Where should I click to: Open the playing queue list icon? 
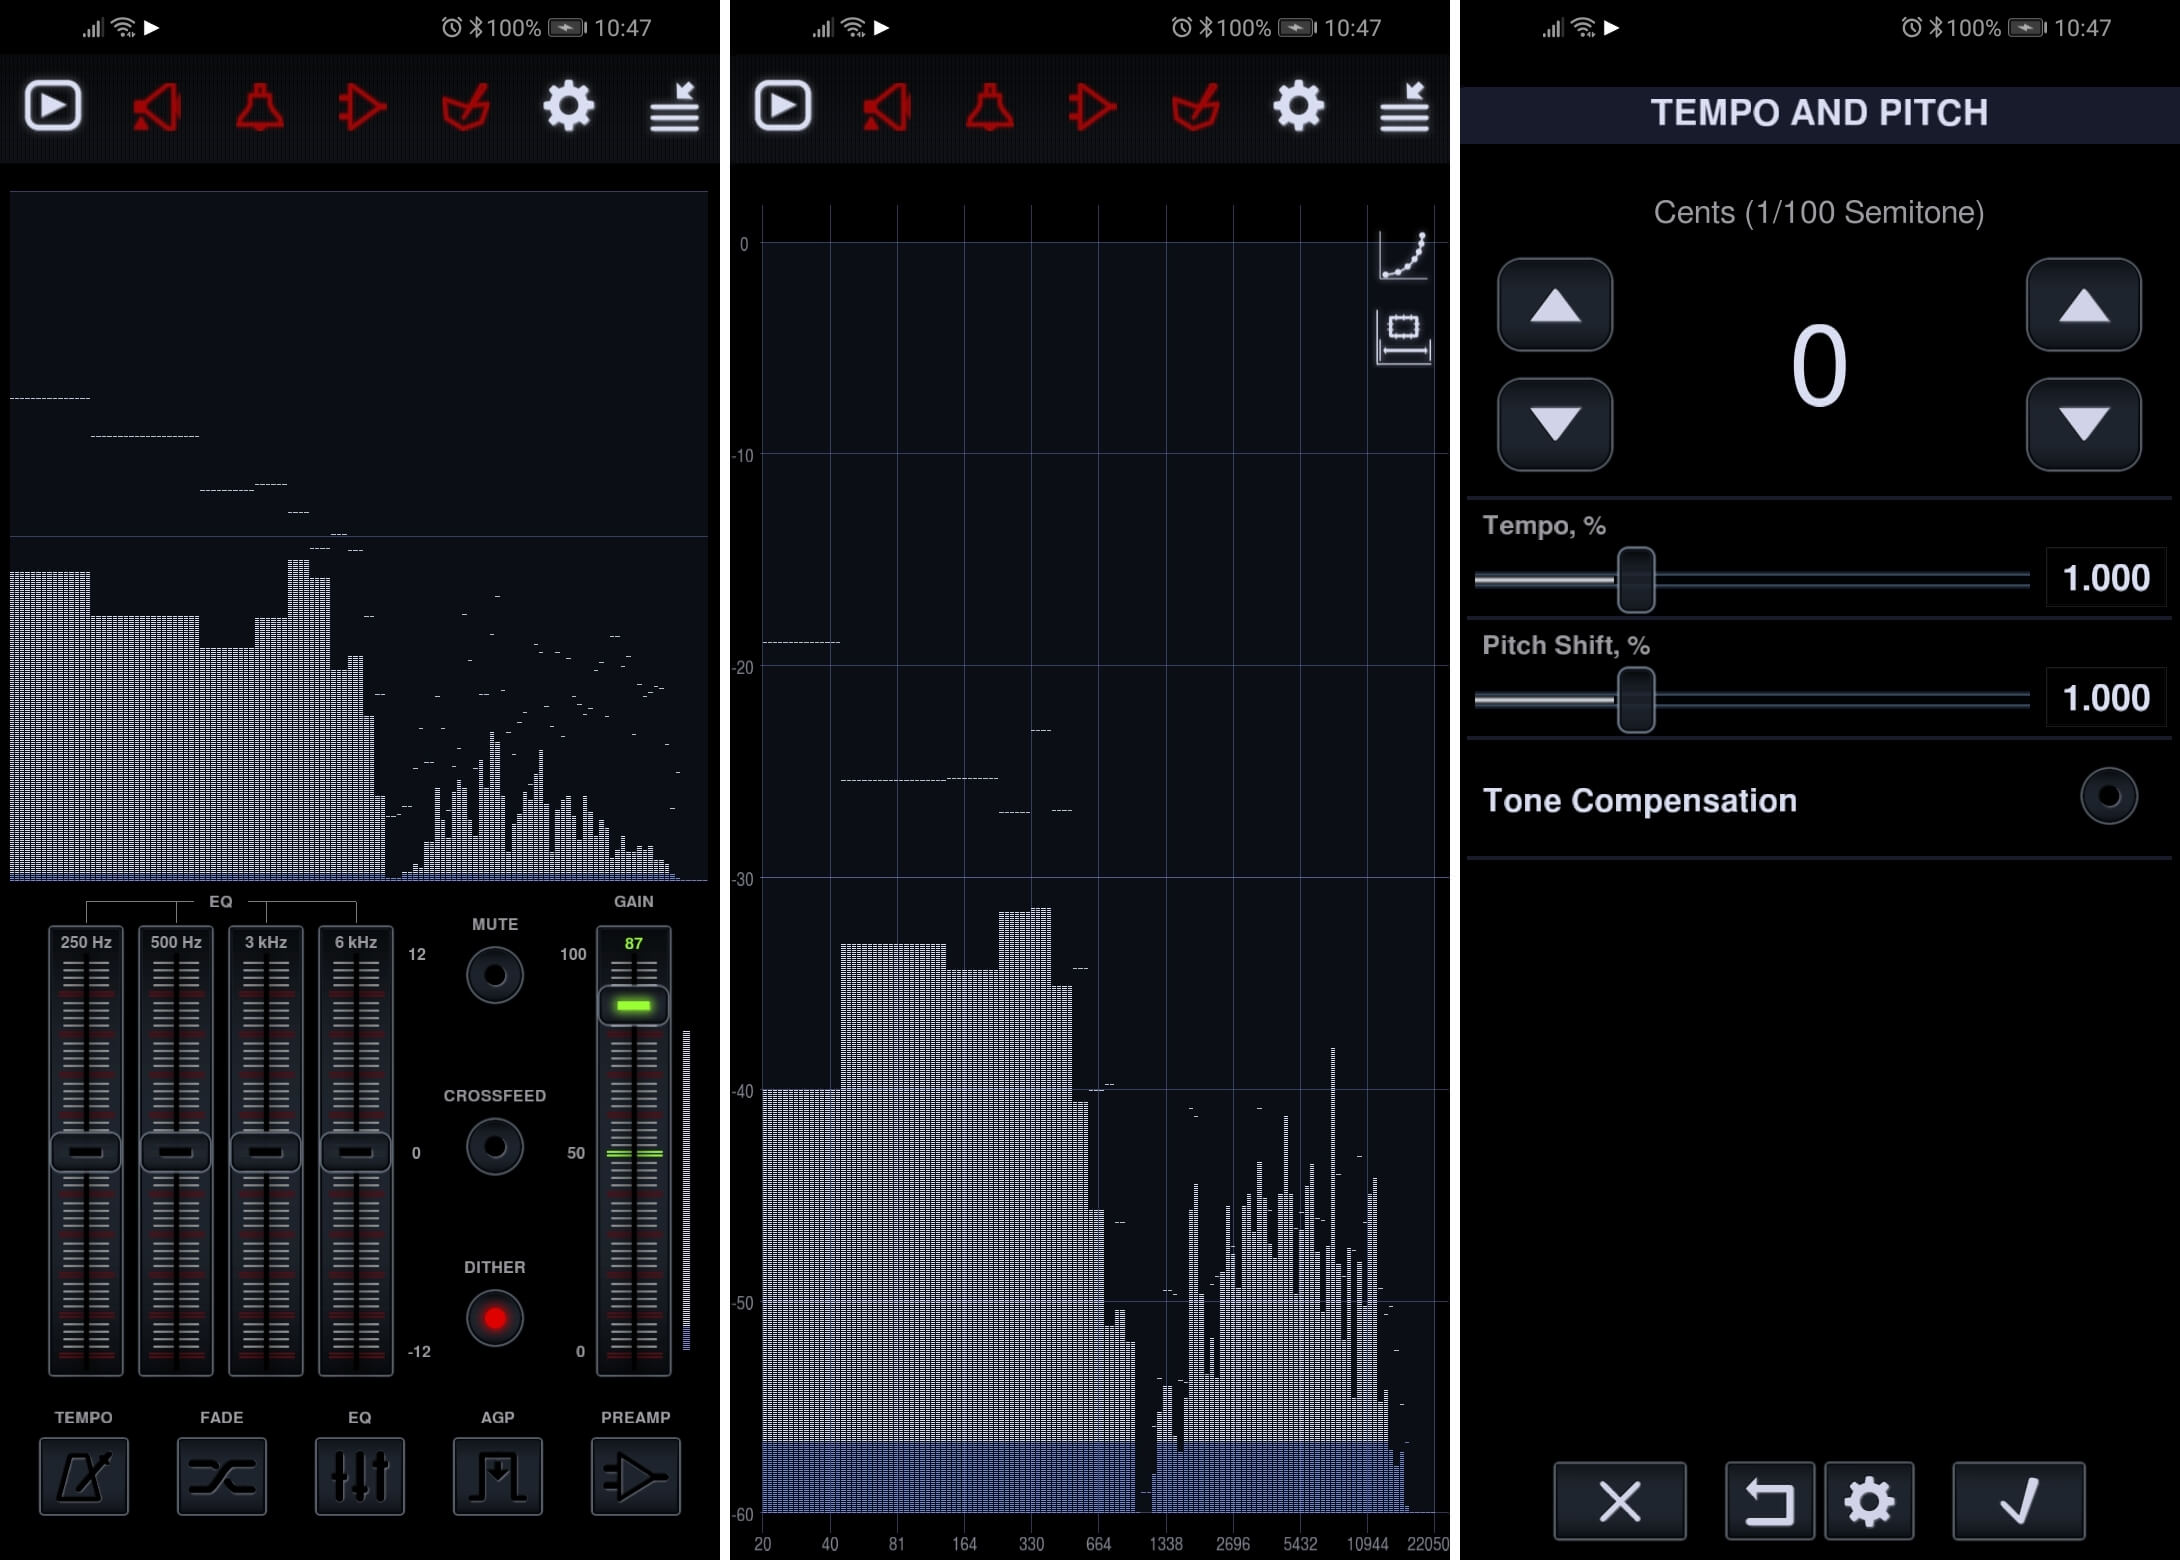675,105
